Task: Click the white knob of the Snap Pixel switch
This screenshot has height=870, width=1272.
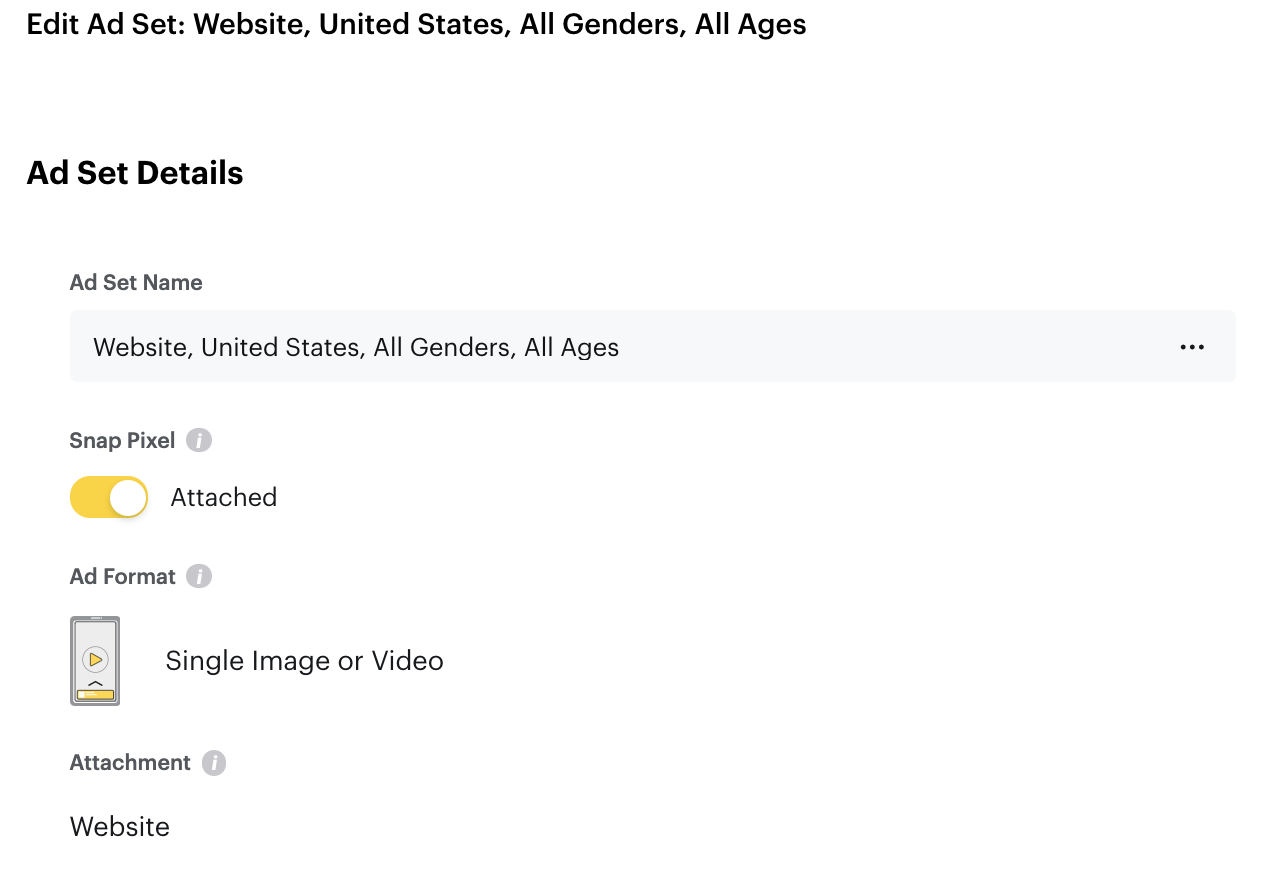Action: tap(128, 497)
